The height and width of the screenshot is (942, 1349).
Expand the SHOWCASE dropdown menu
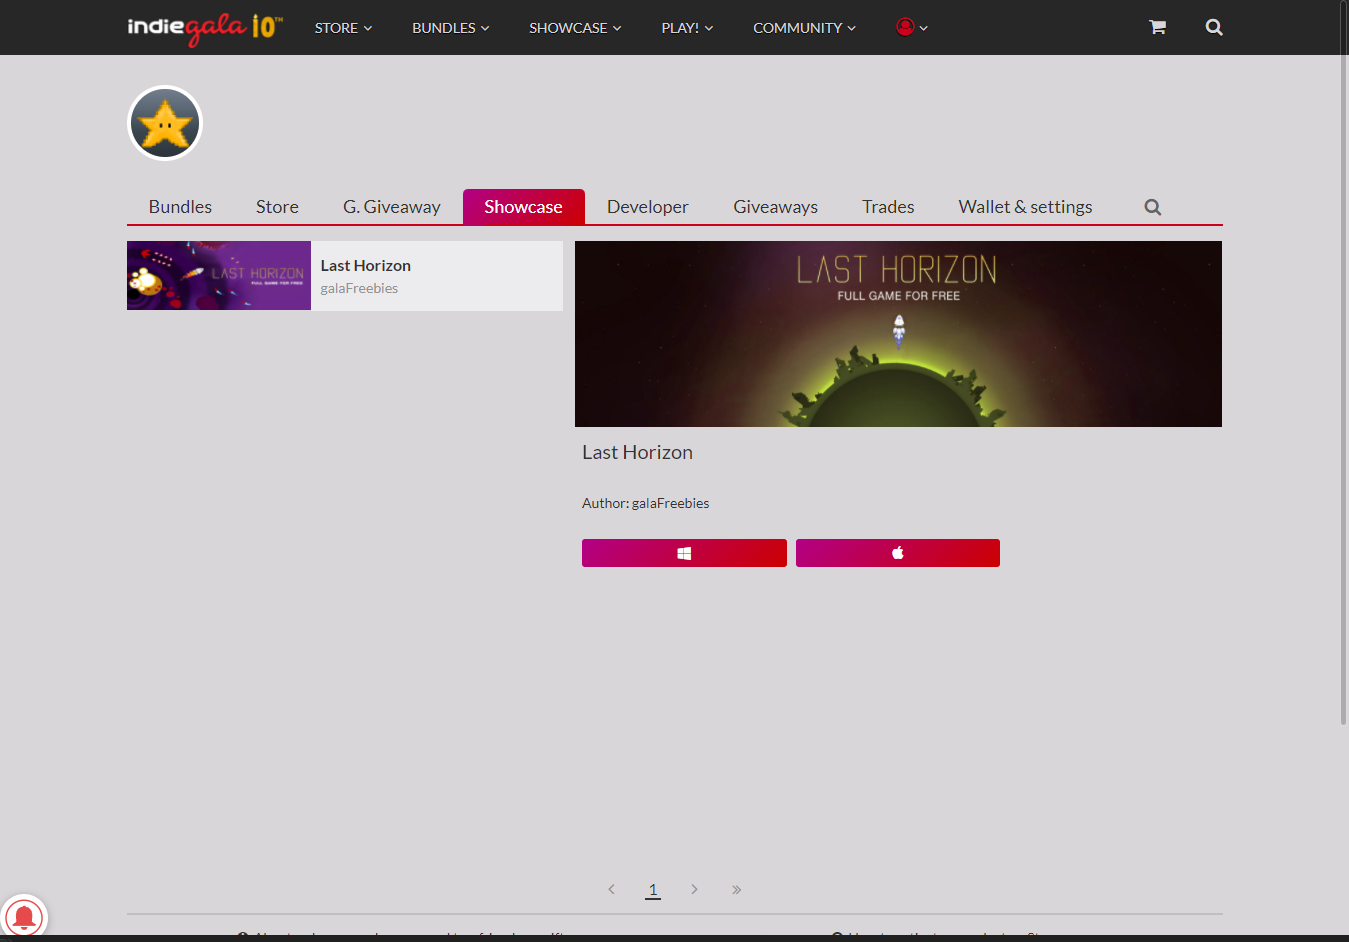click(575, 28)
